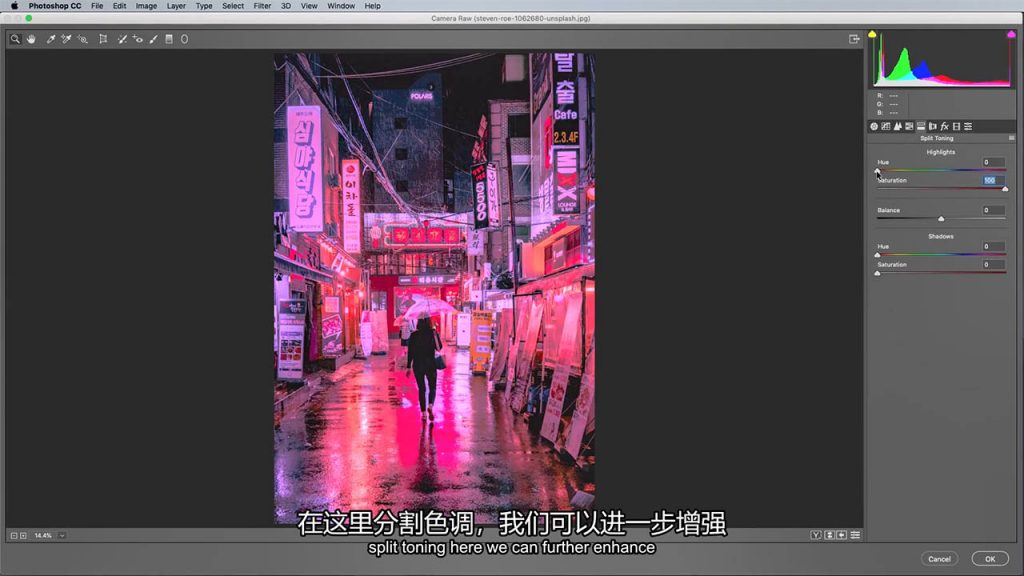Click the Highlights Hue slider handle
Screen dimensions: 1024x576
click(x=877, y=171)
